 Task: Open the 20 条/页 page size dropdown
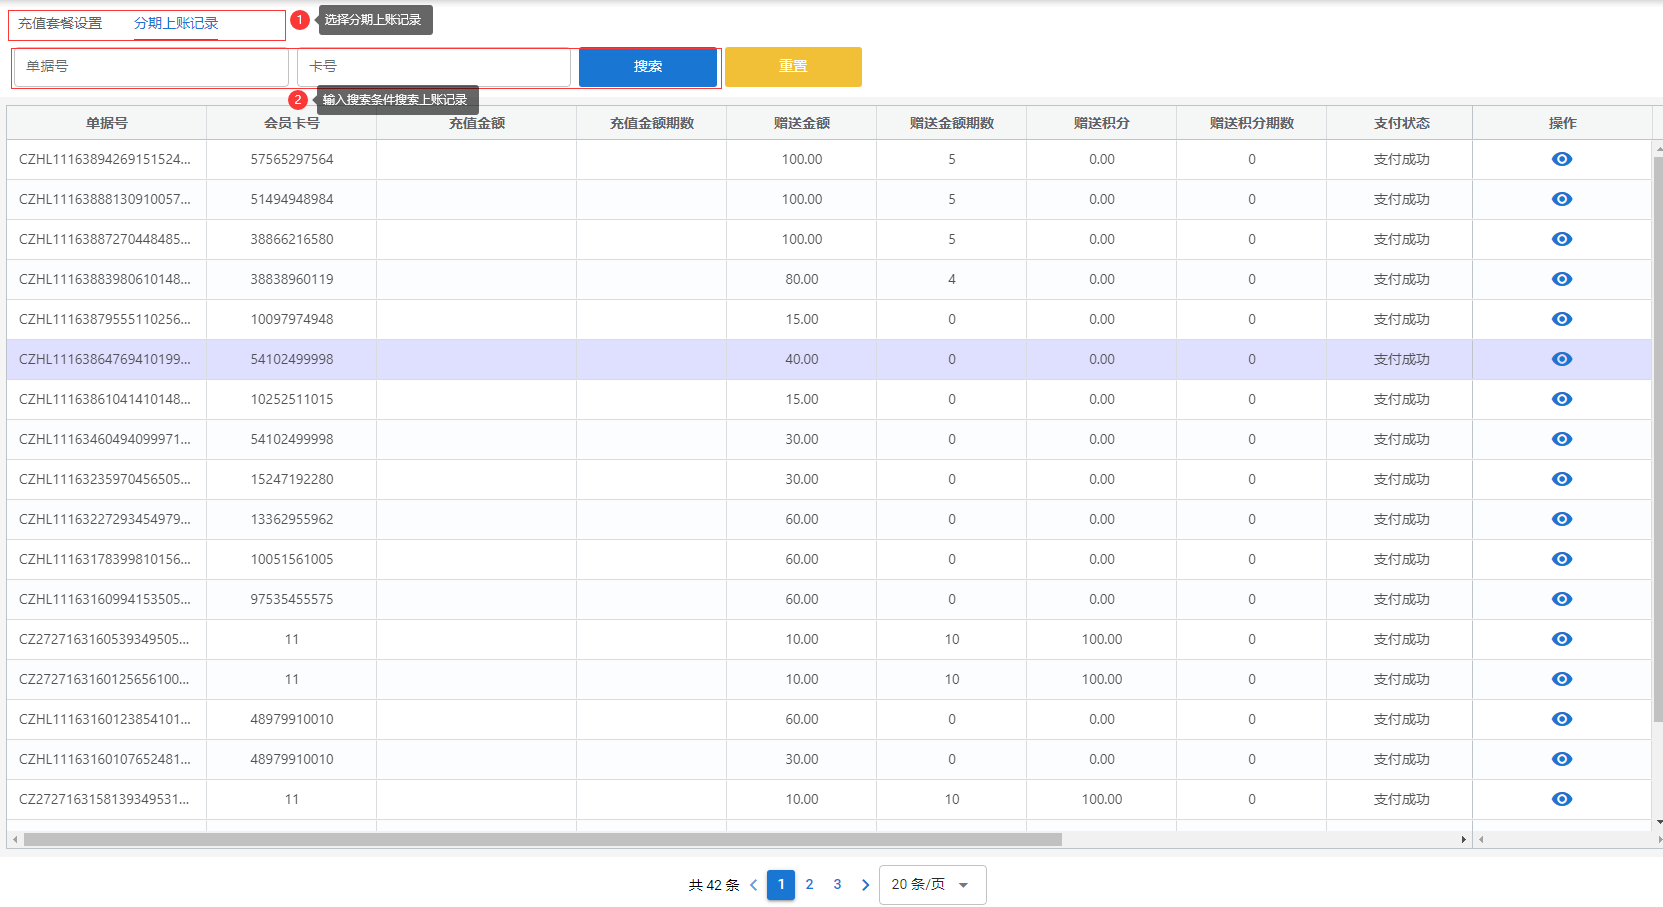point(932,885)
